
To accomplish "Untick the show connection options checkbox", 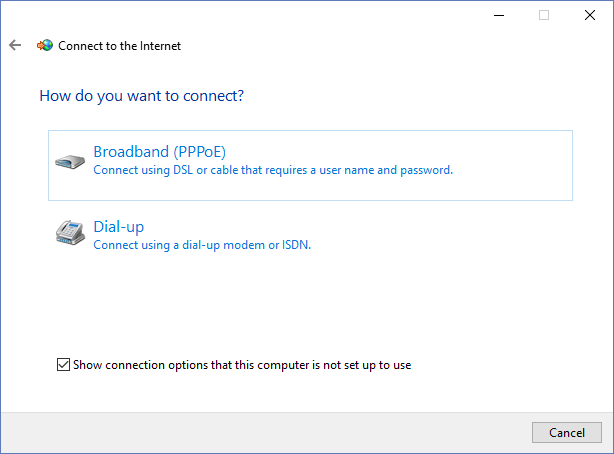I will pos(63,365).
